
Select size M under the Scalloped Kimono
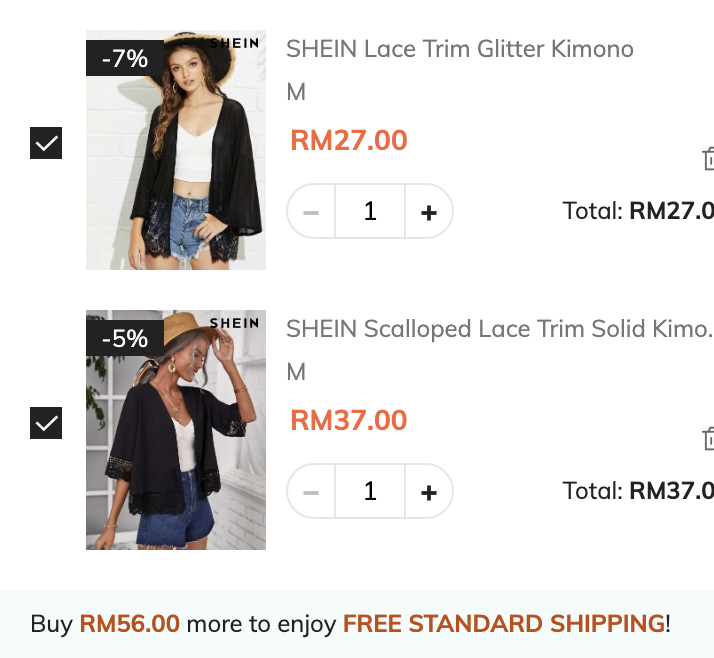tap(296, 372)
